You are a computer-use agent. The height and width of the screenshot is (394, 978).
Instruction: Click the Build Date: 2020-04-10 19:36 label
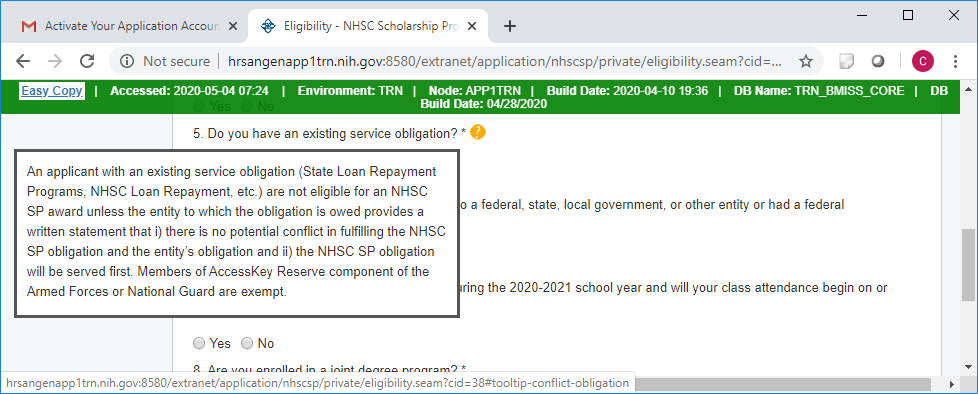click(627, 91)
